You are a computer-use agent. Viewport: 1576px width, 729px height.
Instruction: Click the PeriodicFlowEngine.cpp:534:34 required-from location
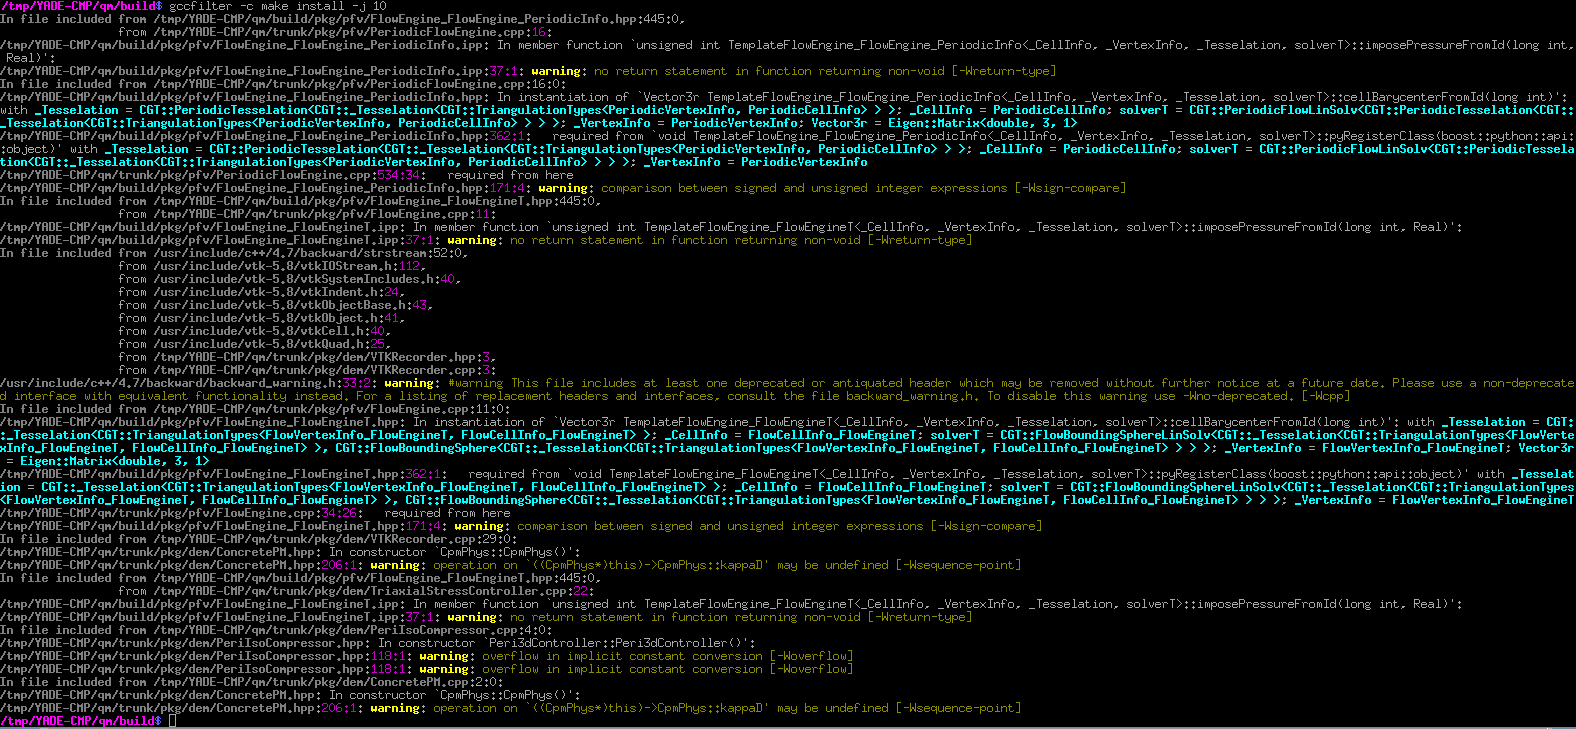(212, 175)
